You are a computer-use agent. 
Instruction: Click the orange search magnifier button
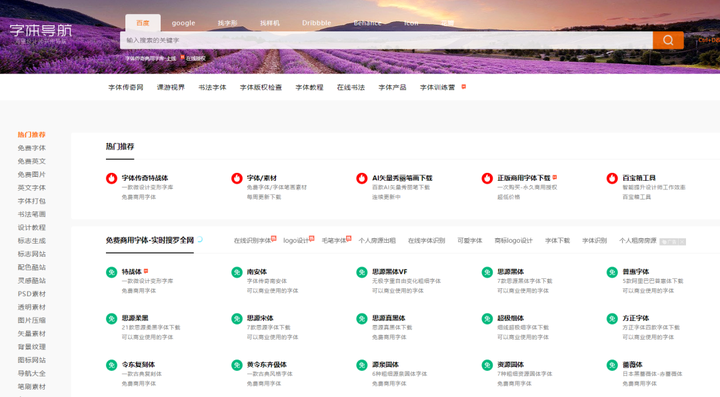[668, 40]
